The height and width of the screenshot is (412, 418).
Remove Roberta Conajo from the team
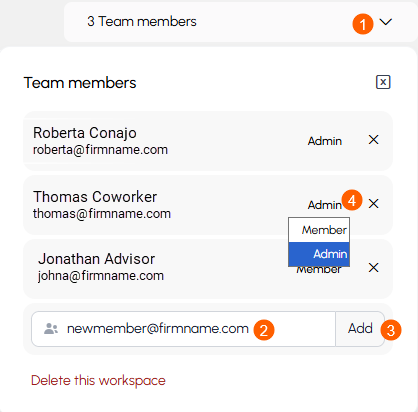(x=374, y=140)
